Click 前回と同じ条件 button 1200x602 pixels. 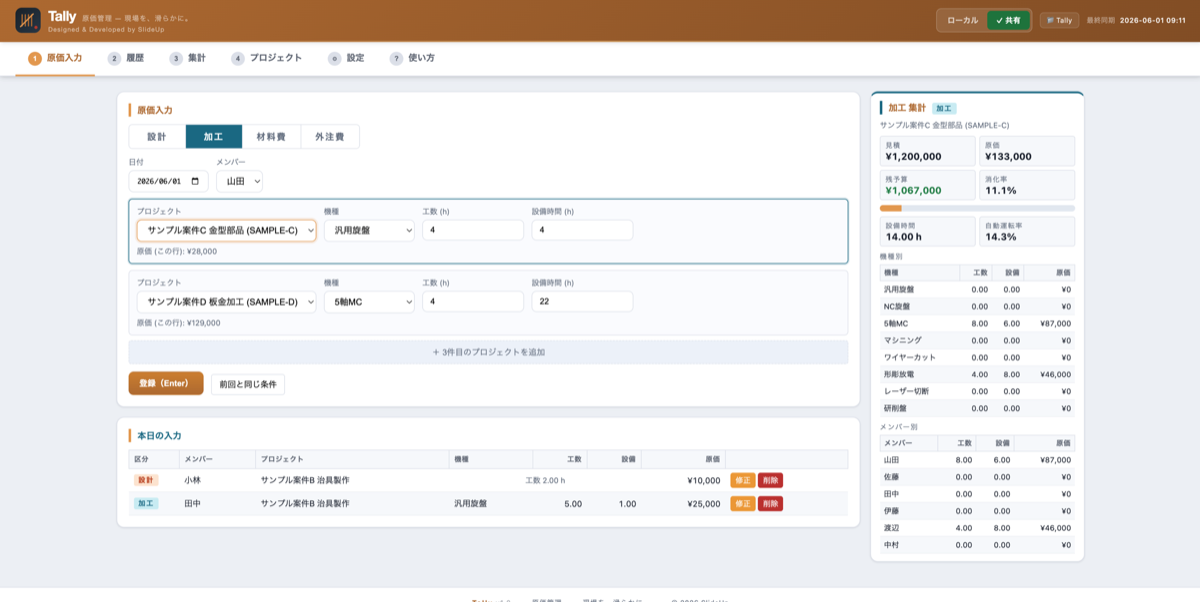point(248,384)
